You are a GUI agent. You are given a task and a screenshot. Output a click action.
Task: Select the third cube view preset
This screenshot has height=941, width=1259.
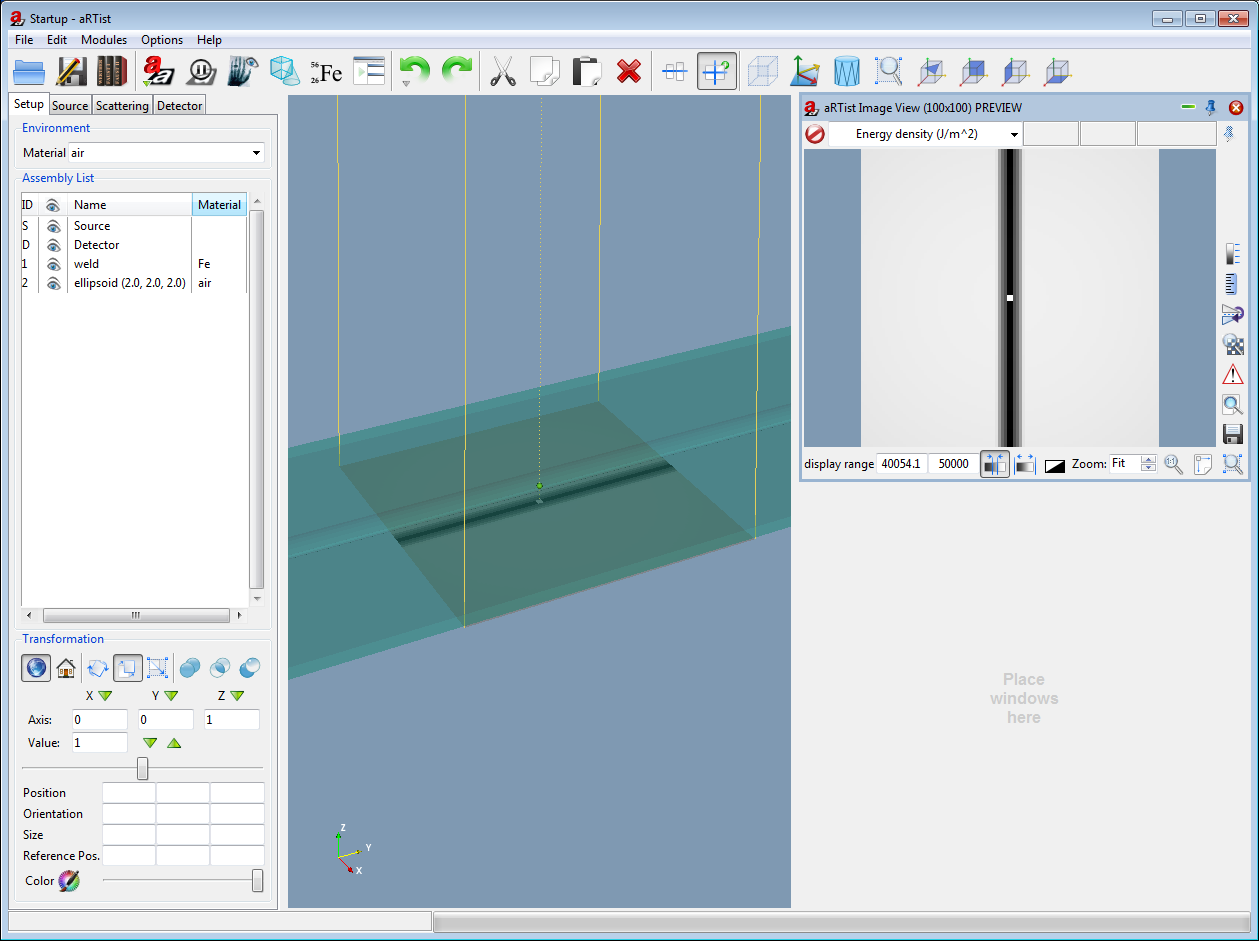(1015, 72)
